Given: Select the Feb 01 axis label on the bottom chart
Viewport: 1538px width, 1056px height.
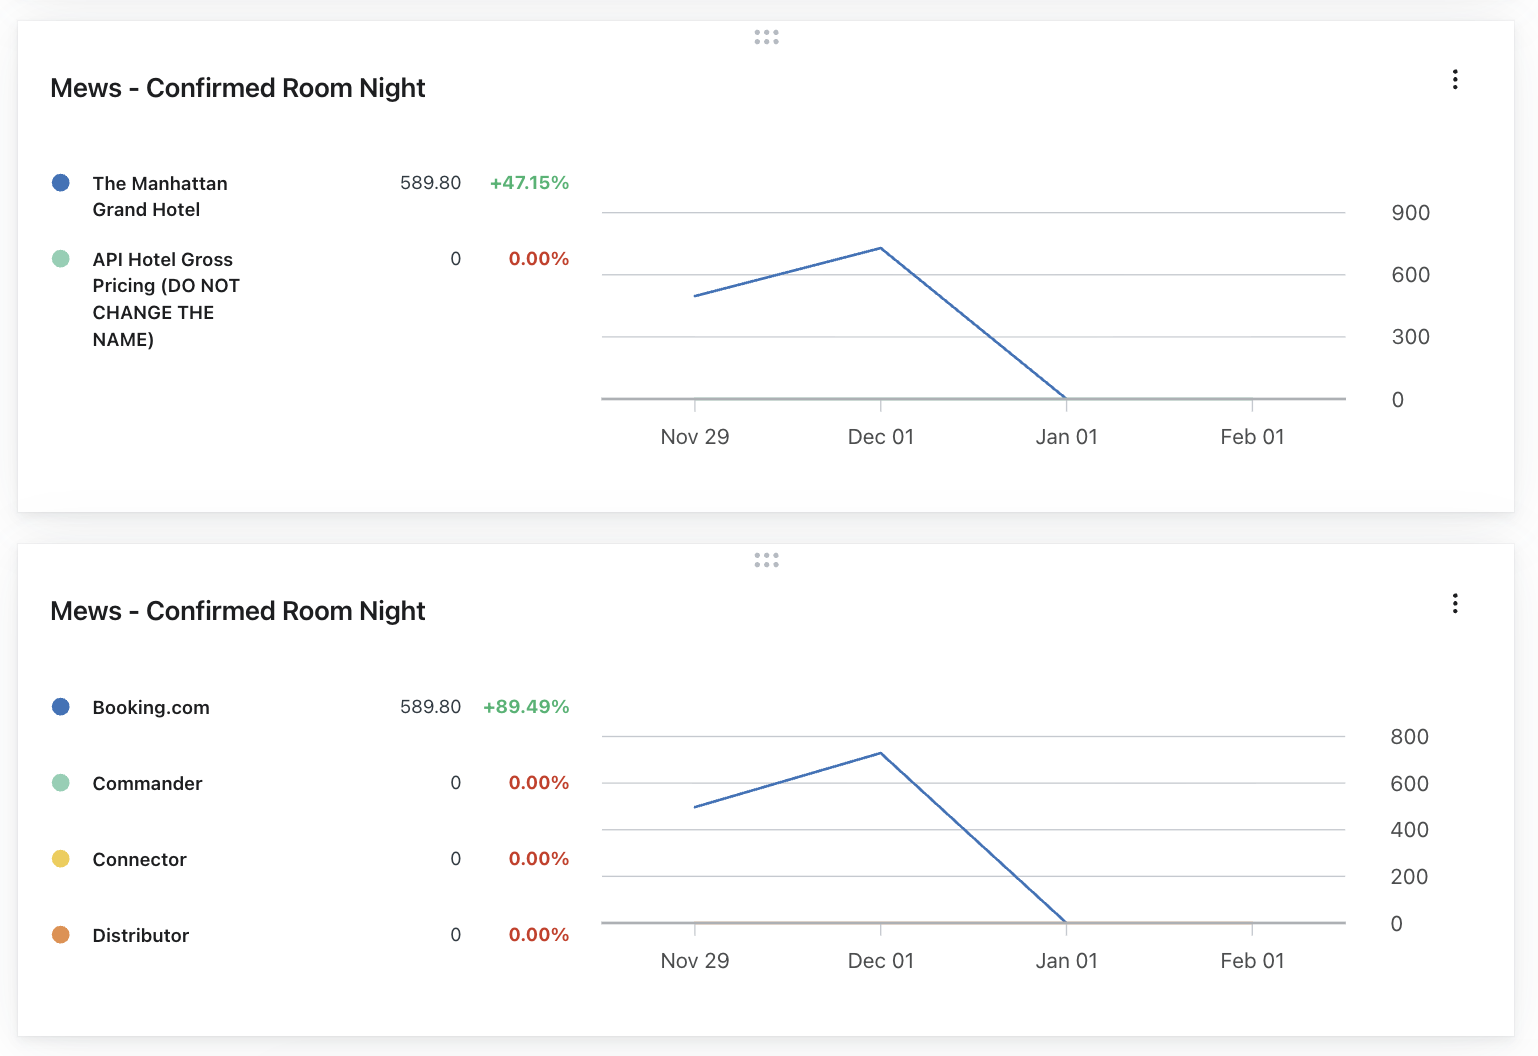Looking at the screenshot, I should click(x=1252, y=960).
